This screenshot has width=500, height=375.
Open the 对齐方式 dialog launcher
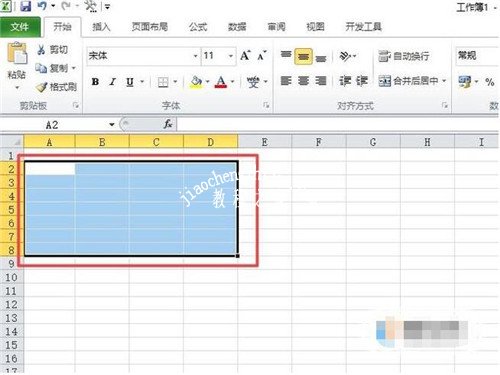coord(445,105)
